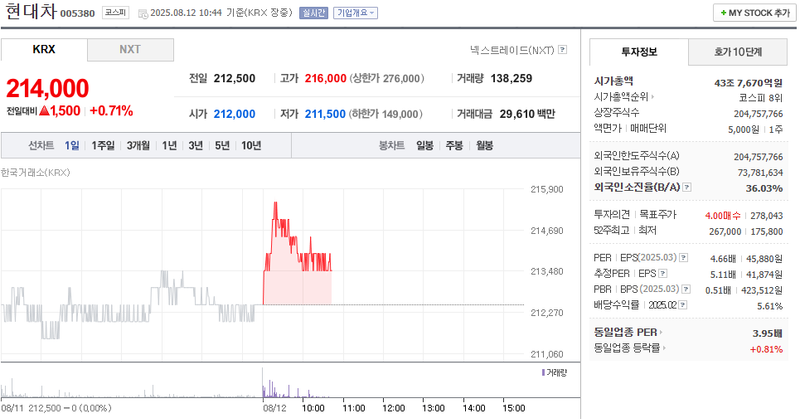Click the +0.81% sector change value
This screenshot has height=419, width=800.
pos(766,349)
